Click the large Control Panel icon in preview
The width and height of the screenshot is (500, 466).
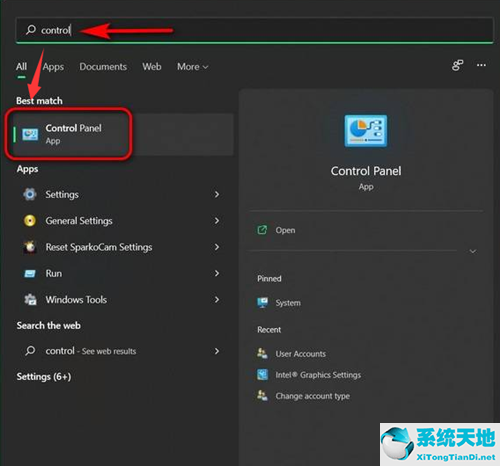click(x=366, y=131)
